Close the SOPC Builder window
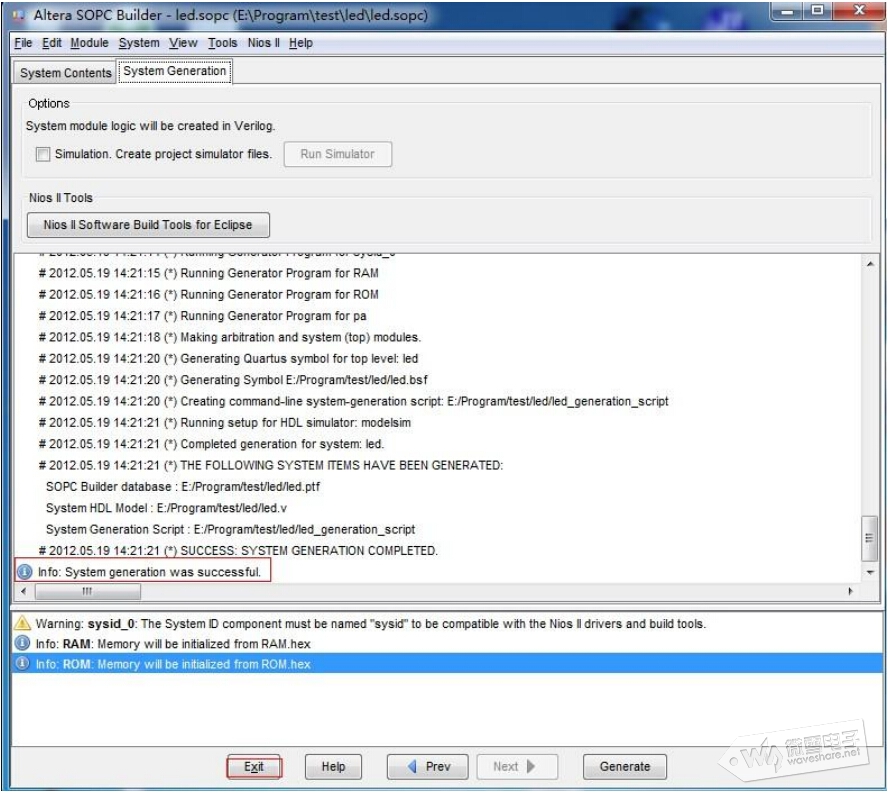 pos(859,11)
